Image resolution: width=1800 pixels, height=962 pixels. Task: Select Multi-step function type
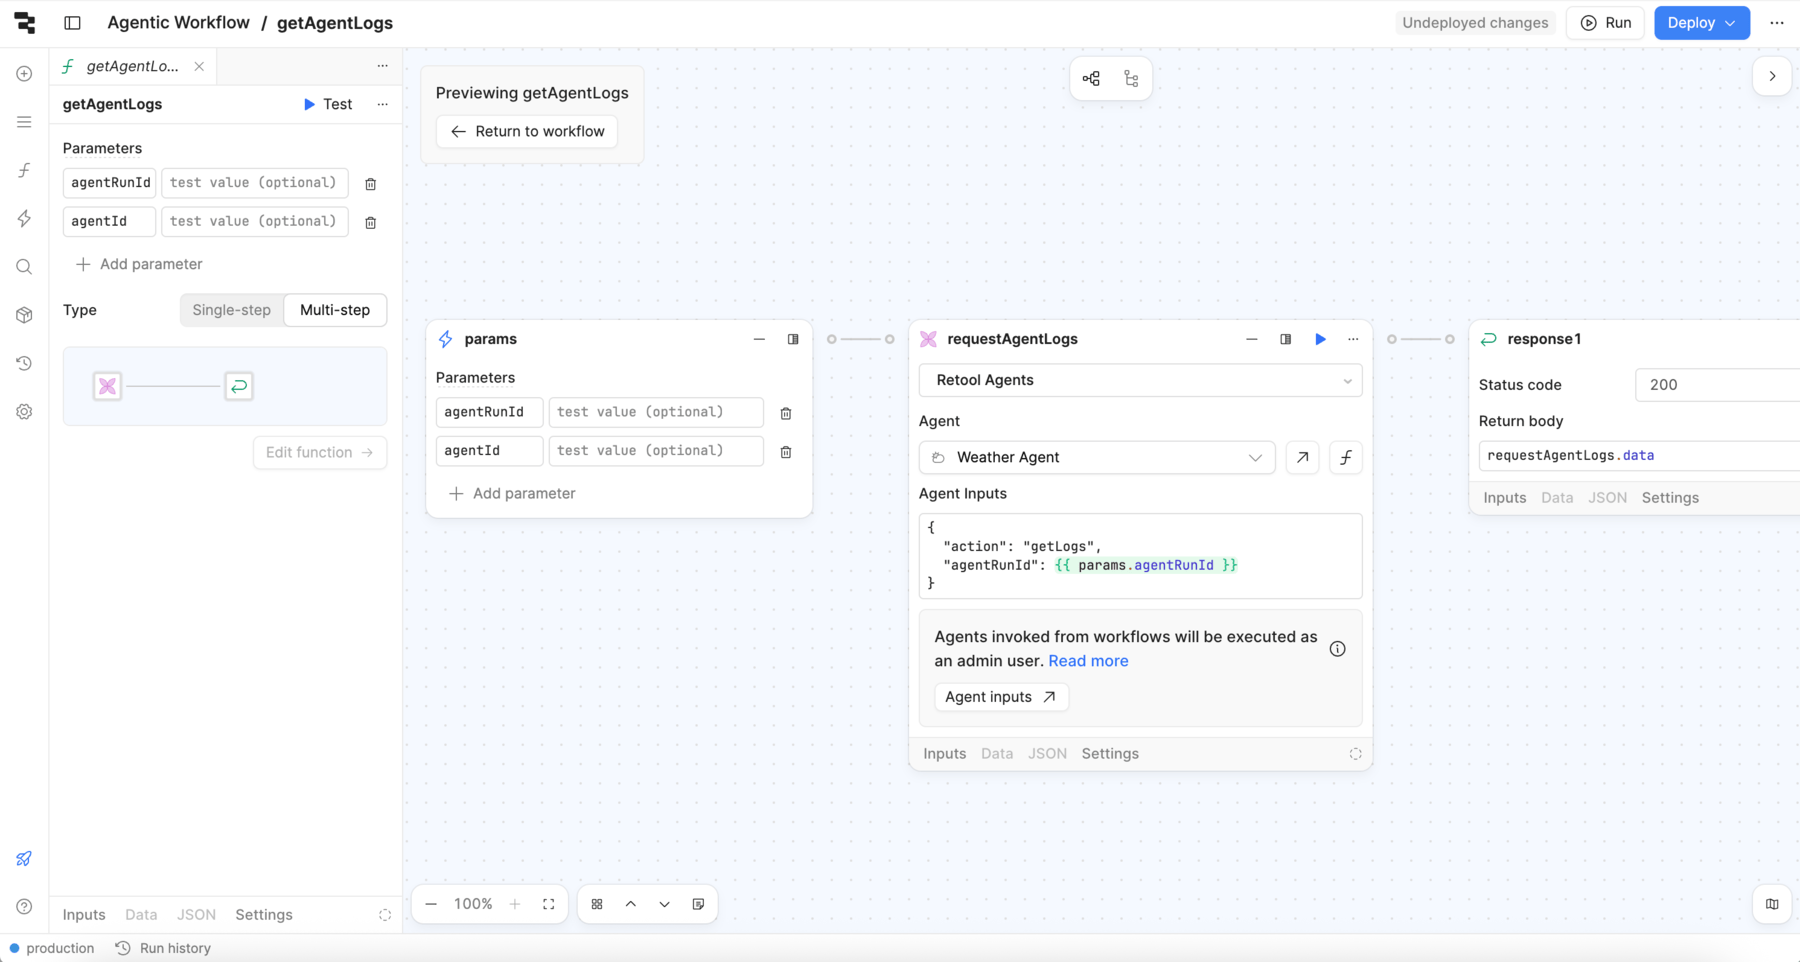335,310
